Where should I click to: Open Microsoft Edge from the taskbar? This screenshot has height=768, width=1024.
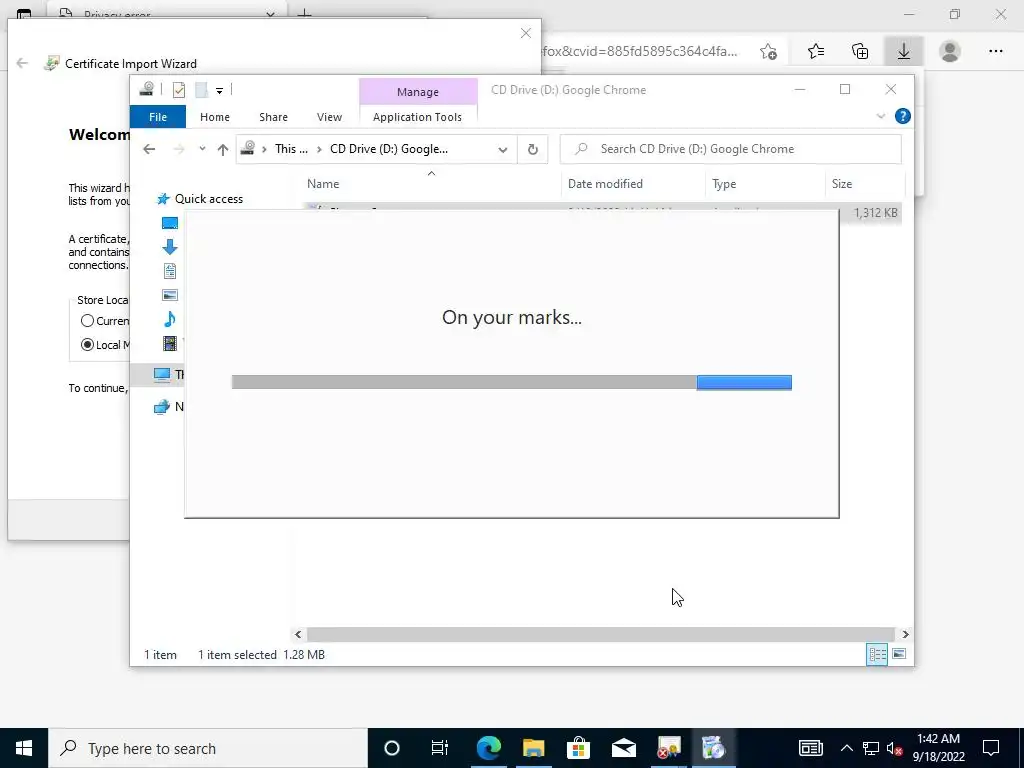(488, 748)
